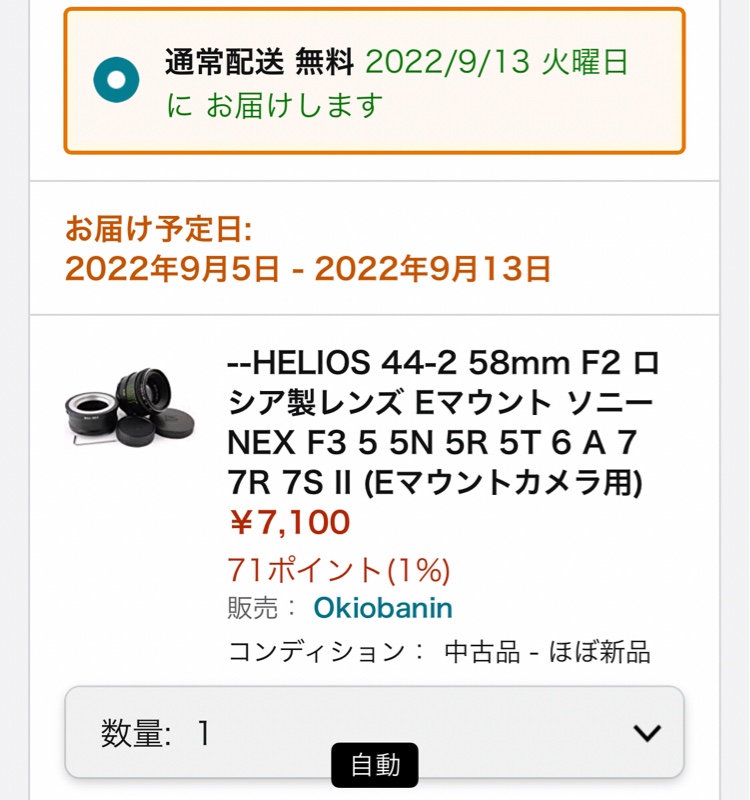Select the 2022/9/13 火曜日 delivery date text

[x=496, y=62]
